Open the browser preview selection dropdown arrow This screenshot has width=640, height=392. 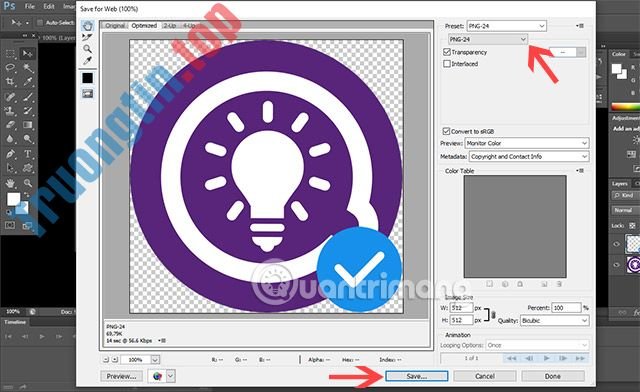tap(171, 376)
